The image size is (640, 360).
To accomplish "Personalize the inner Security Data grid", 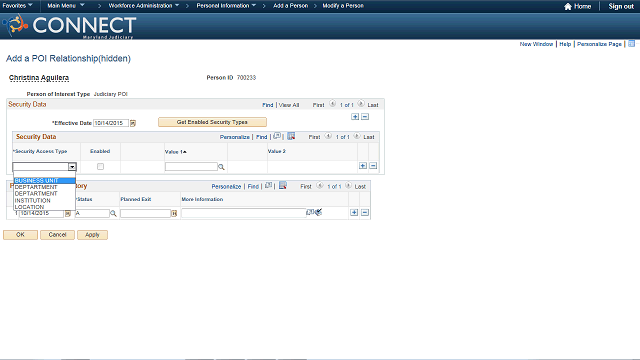I will [235, 137].
